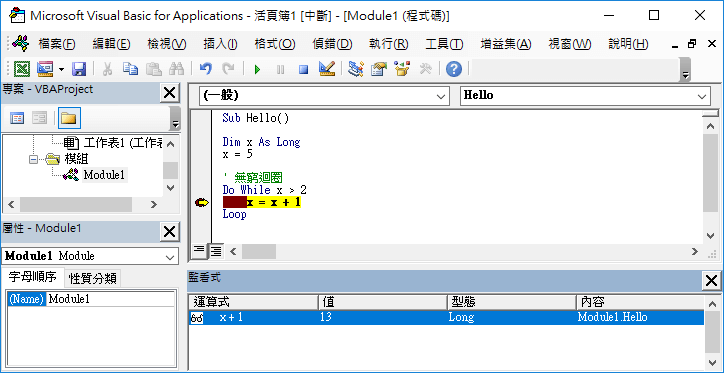Collapse the 模組 folder node
Viewport: 724px width, 373px height.
pyautogui.click(x=33, y=159)
